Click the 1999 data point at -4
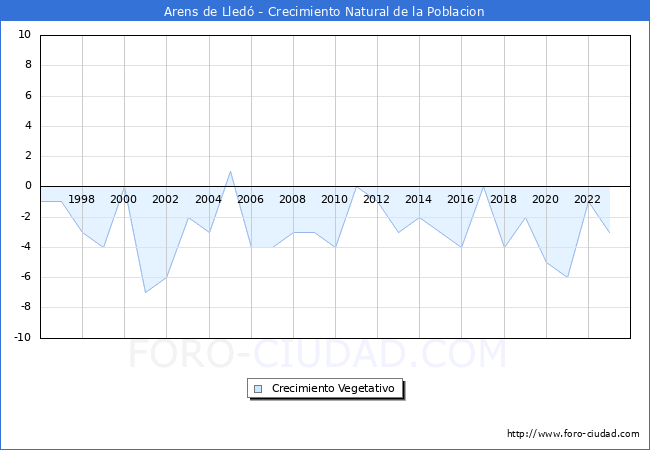The height and width of the screenshot is (450, 650). (104, 247)
